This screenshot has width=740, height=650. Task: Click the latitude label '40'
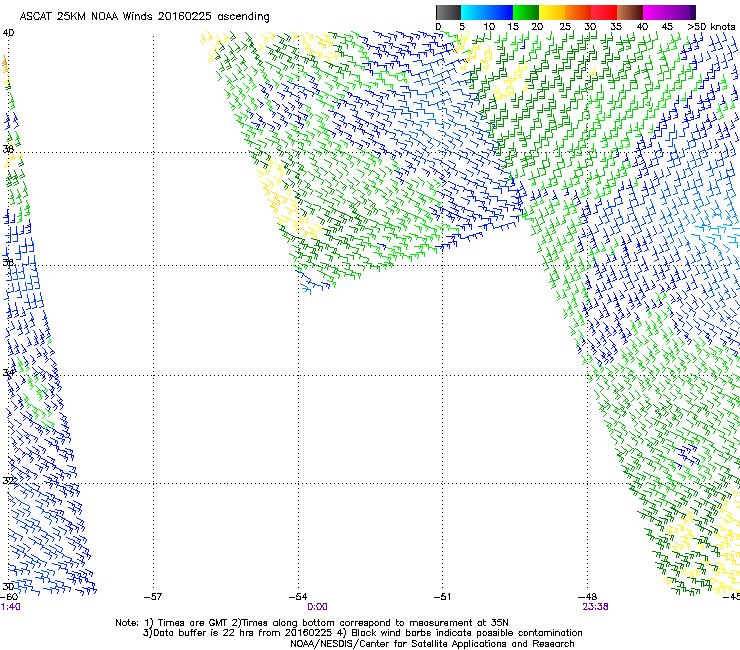[x=8, y=33]
